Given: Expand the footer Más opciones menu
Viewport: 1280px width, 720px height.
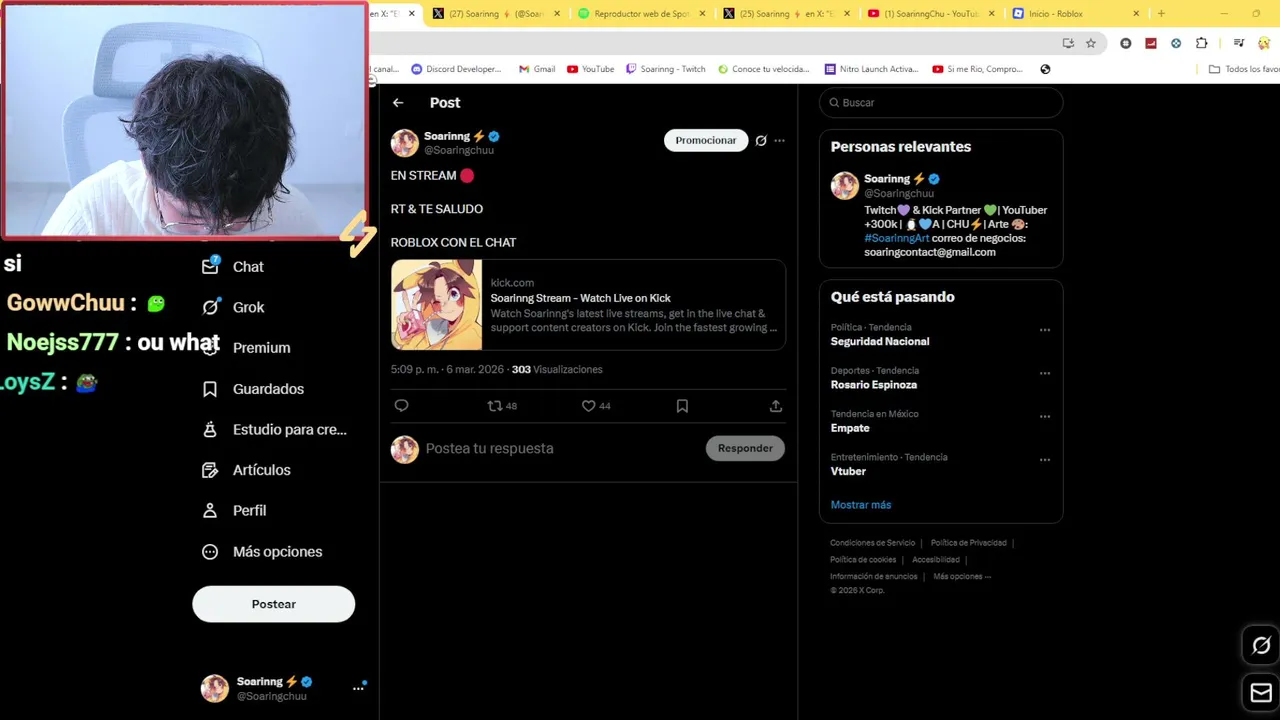Looking at the screenshot, I should (x=962, y=577).
